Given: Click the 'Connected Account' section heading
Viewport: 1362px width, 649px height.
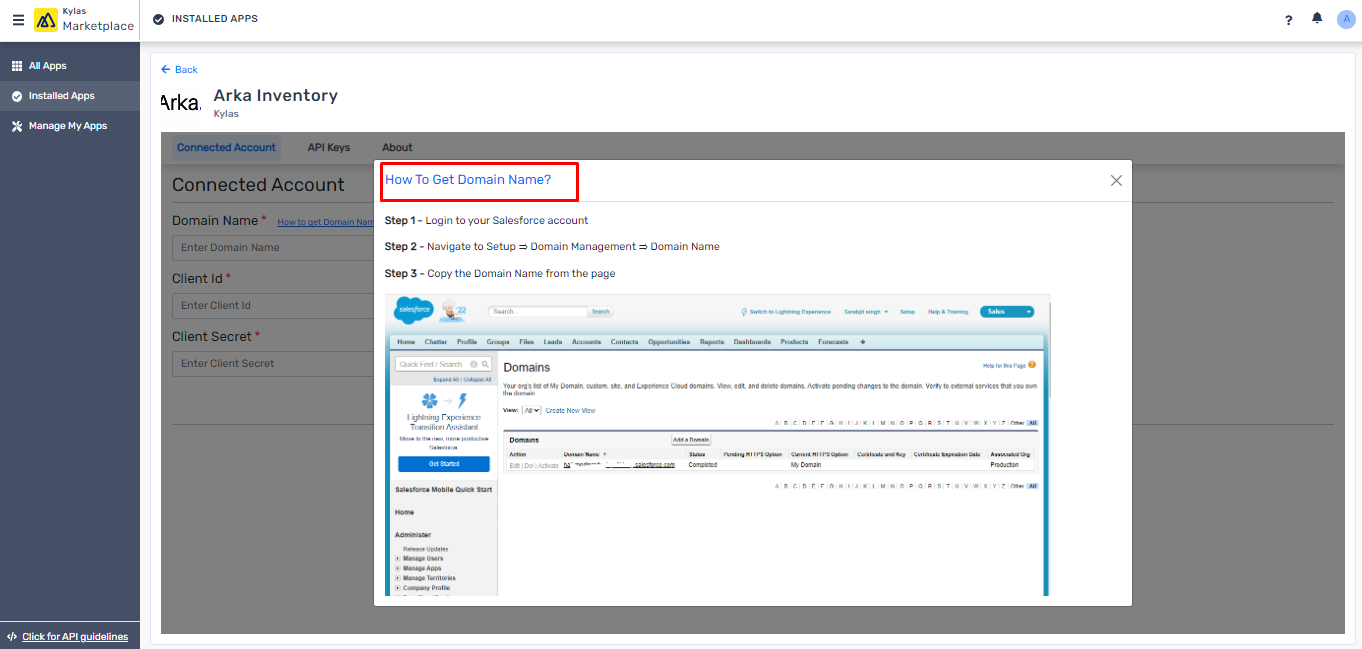Looking at the screenshot, I should [x=258, y=185].
